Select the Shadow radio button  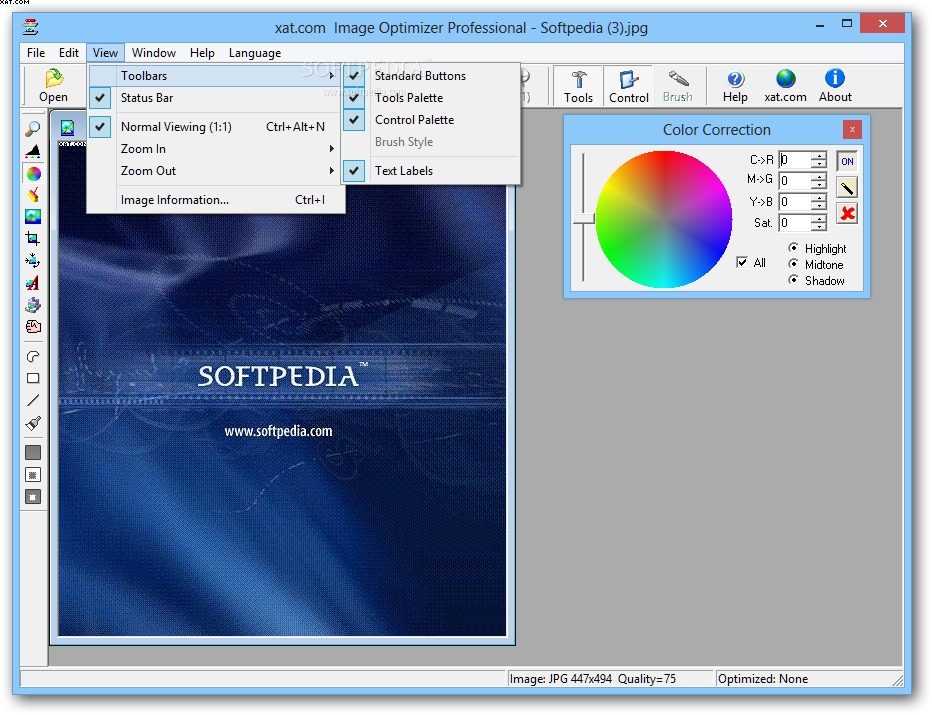(x=794, y=279)
